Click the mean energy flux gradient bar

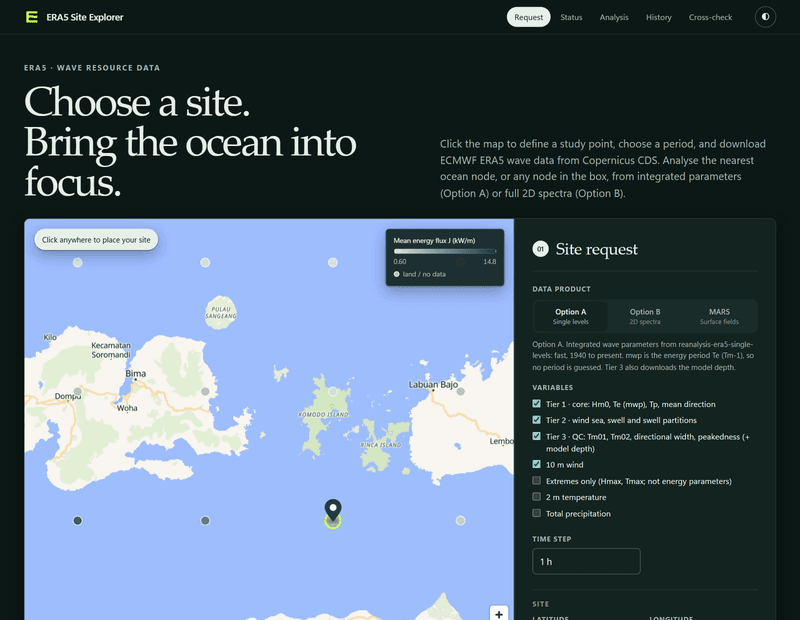tap(444, 251)
